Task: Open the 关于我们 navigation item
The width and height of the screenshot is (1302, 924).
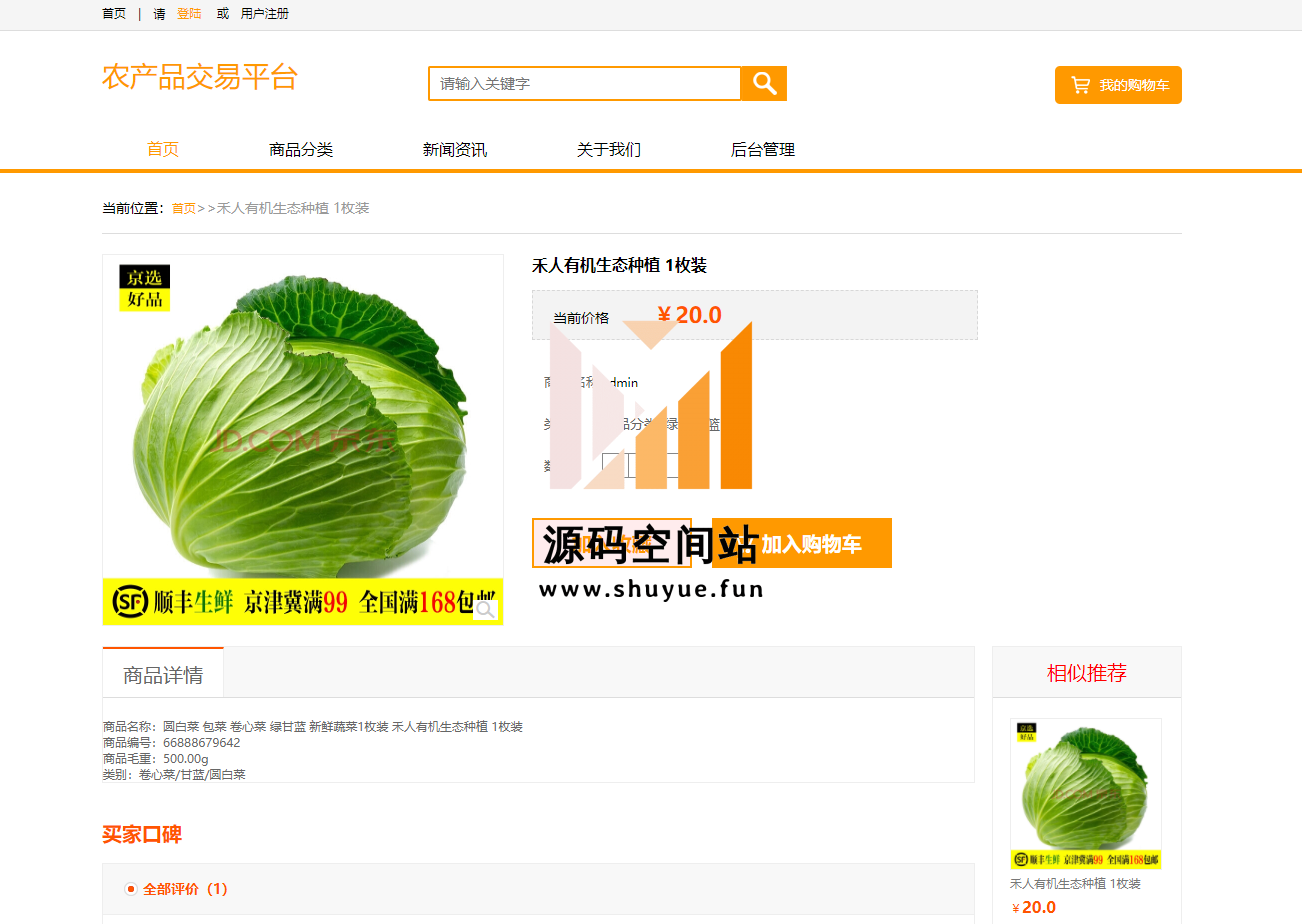Action: click(x=609, y=150)
